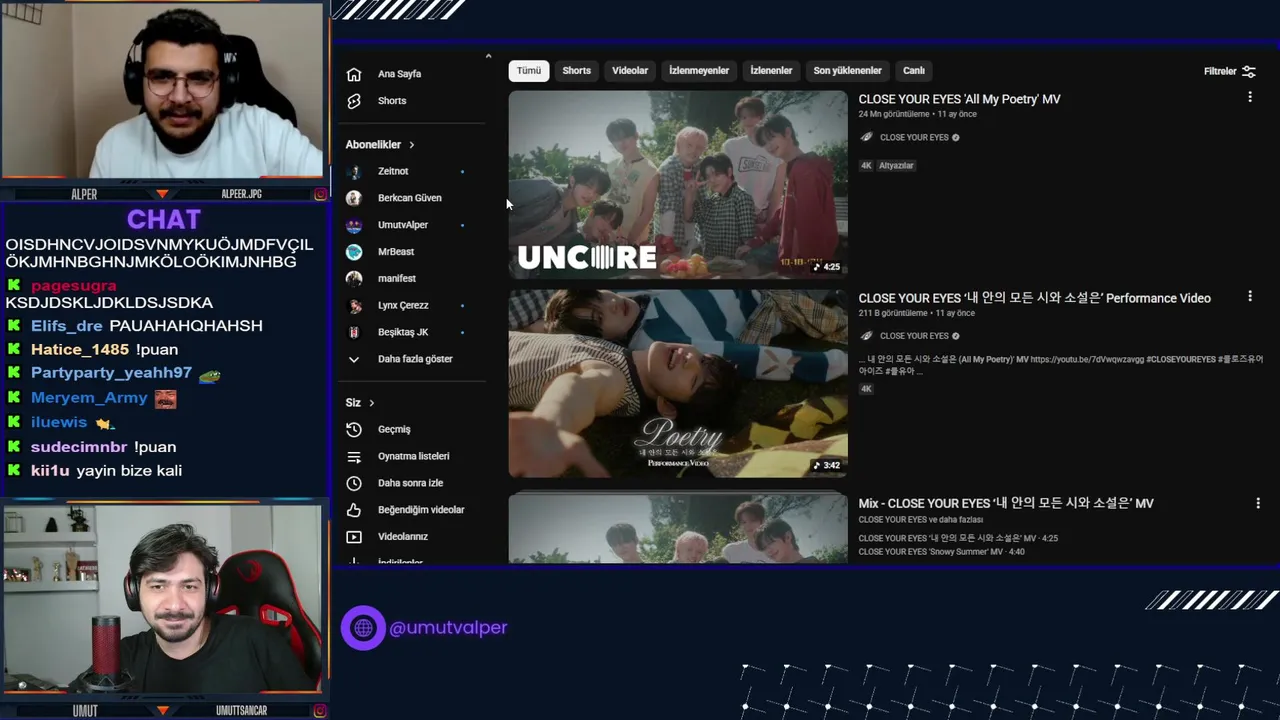The width and height of the screenshot is (1280, 720).
Task: Click the globe icon beside @umutvalper
Action: [x=363, y=628]
